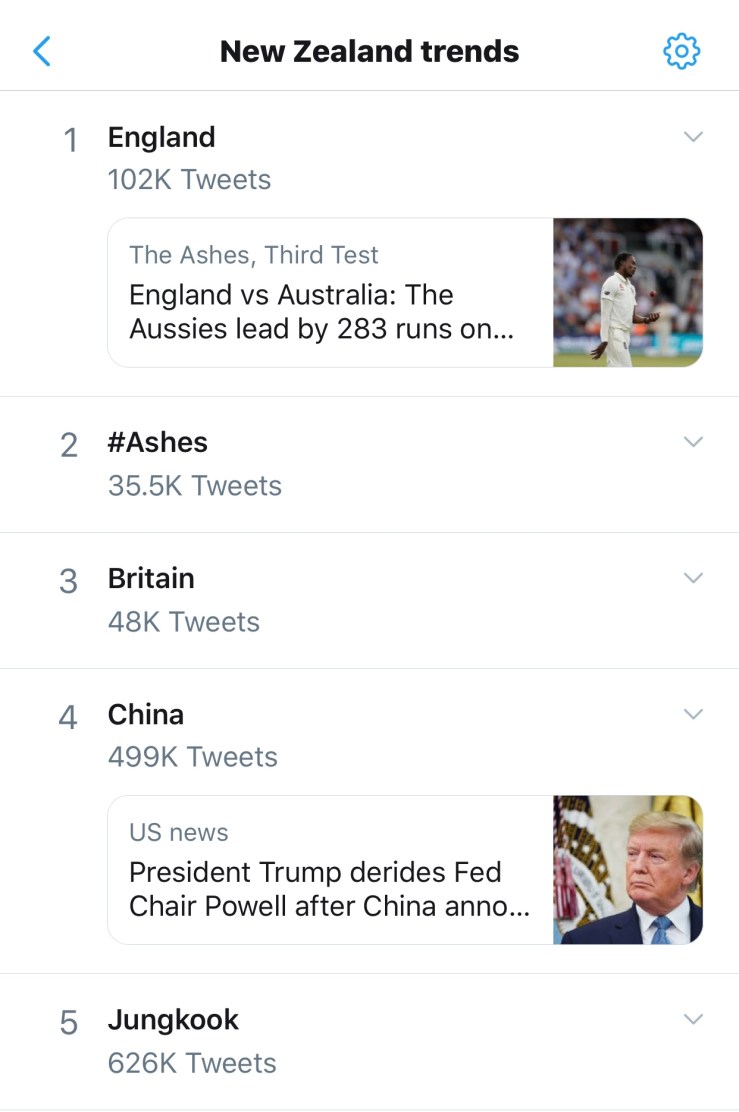
Task: Select The Ashes, Third Test label
Action: 254,255
